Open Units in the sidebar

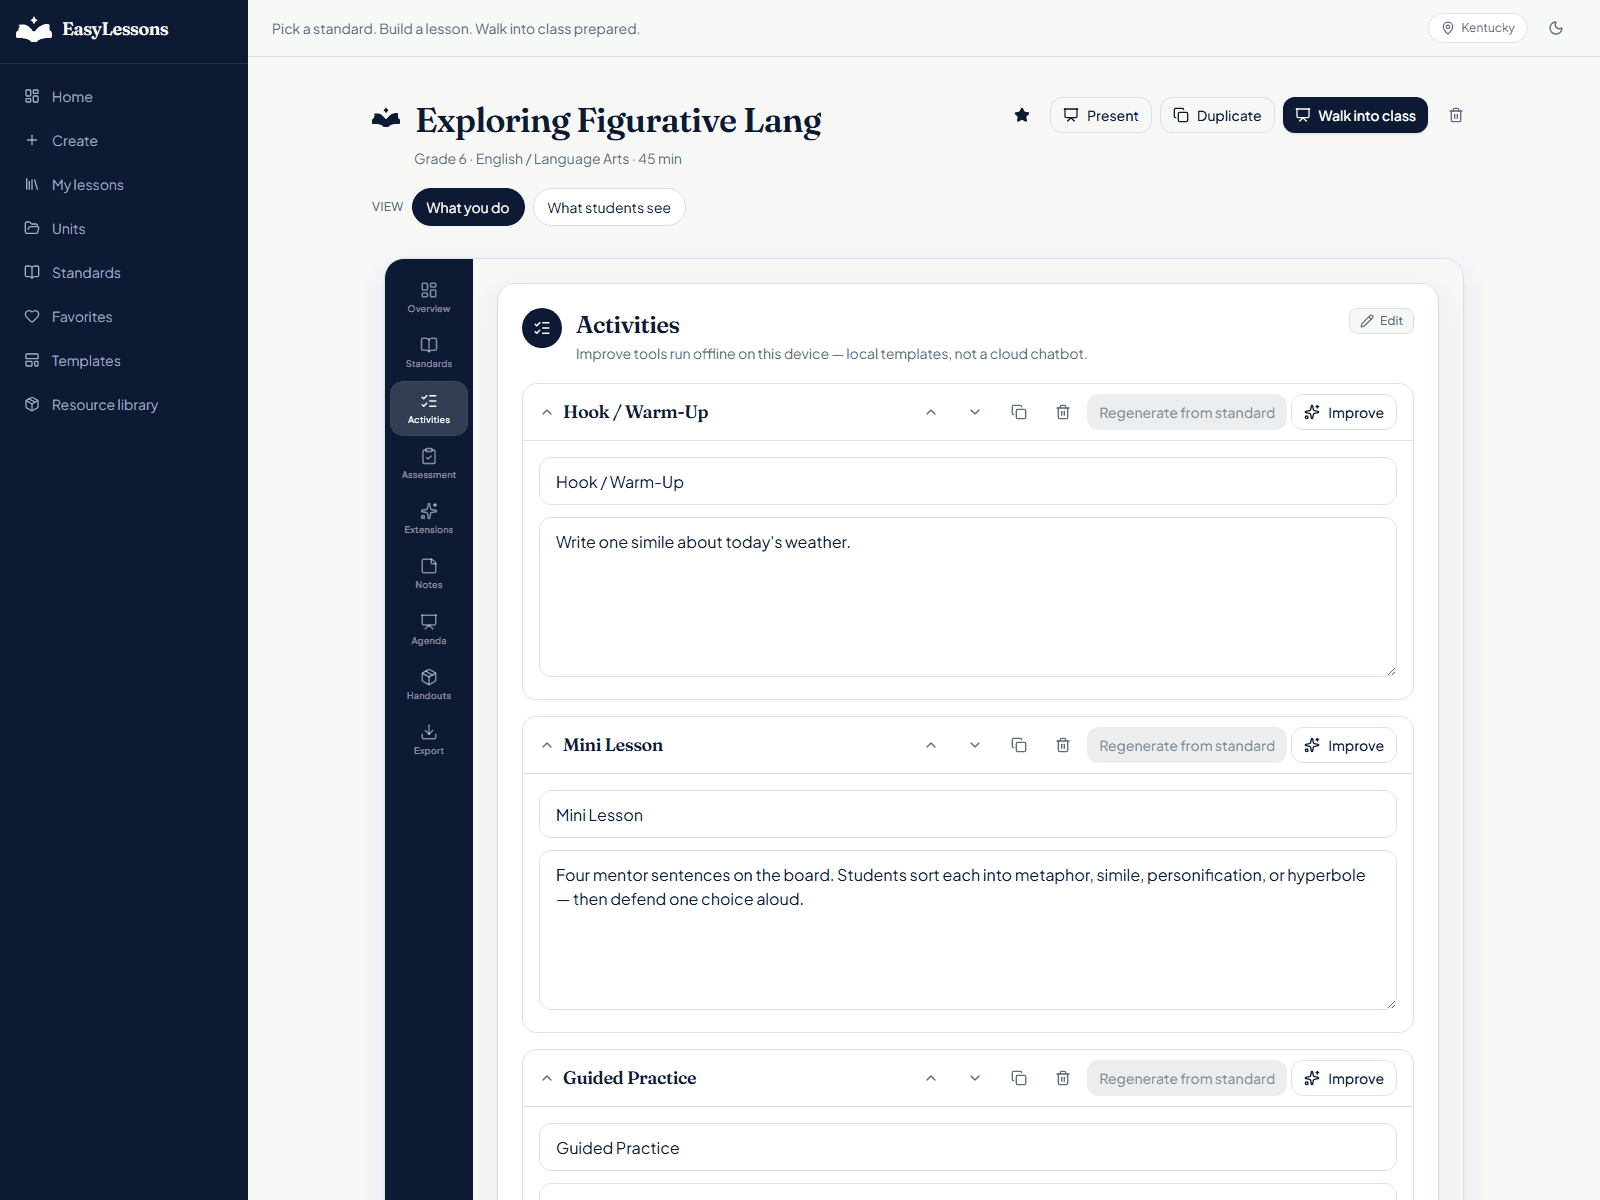pos(124,229)
